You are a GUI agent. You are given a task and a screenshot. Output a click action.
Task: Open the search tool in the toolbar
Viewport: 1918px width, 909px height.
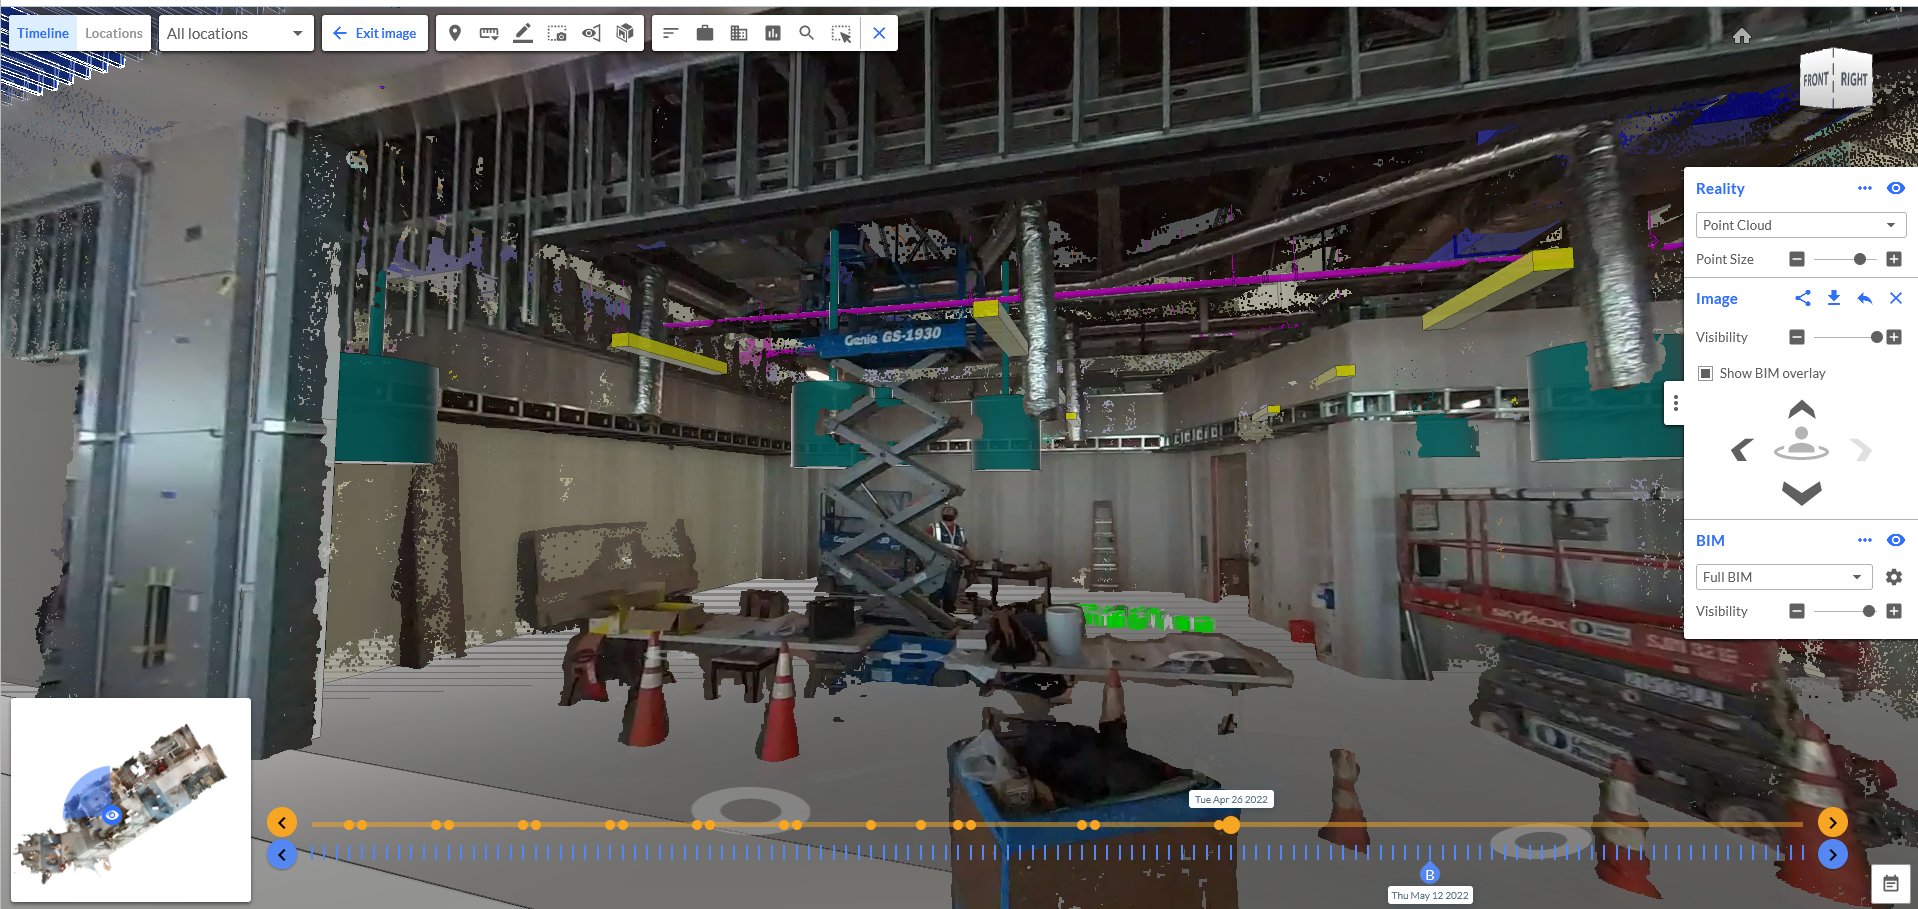[806, 32]
